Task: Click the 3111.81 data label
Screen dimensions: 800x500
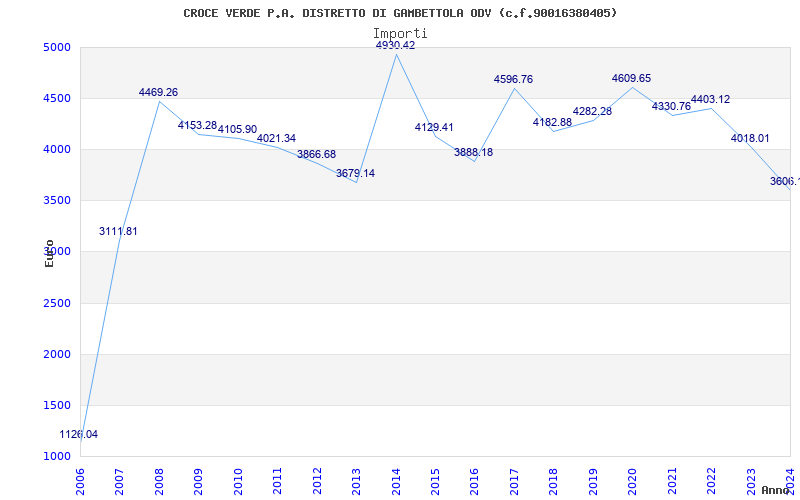Action: 118,231
